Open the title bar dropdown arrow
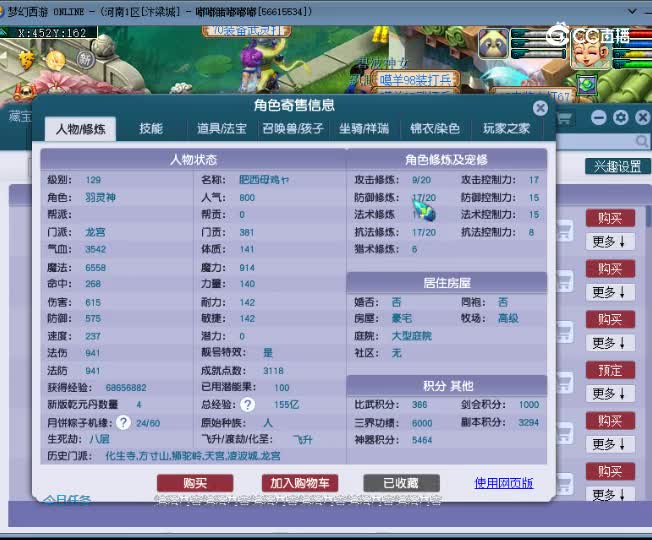Image resolution: width=652 pixels, height=540 pixels. click(632, 11)
